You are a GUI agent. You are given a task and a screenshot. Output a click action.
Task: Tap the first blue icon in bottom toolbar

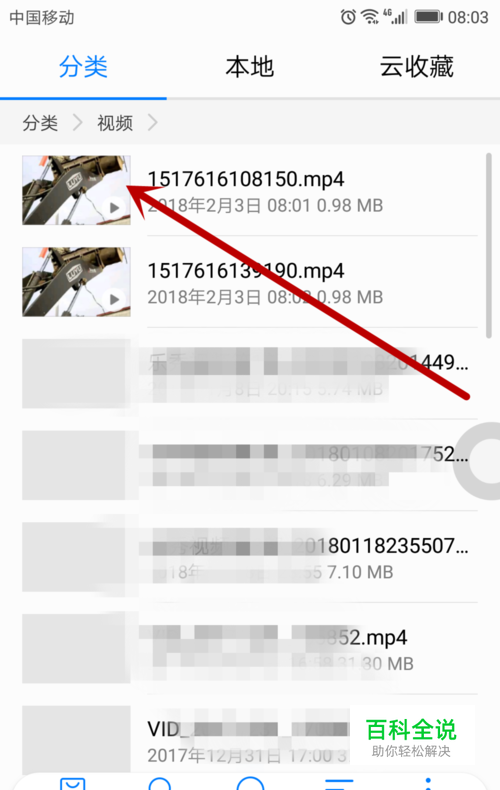click(73, 783)
